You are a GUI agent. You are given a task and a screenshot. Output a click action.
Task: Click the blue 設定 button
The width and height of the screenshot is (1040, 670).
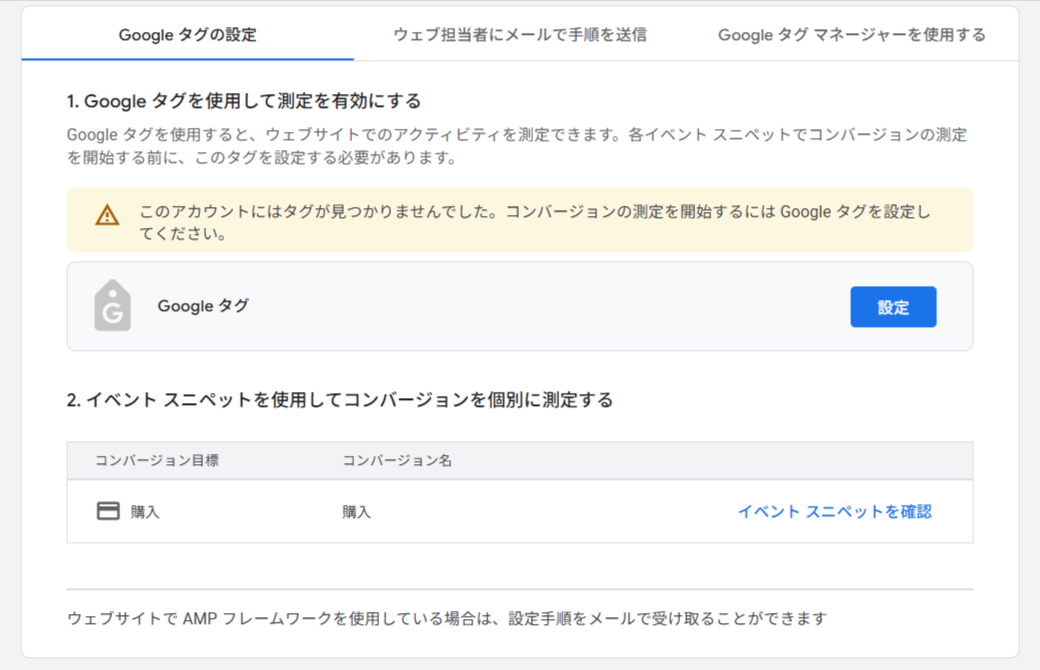(893, 306)
